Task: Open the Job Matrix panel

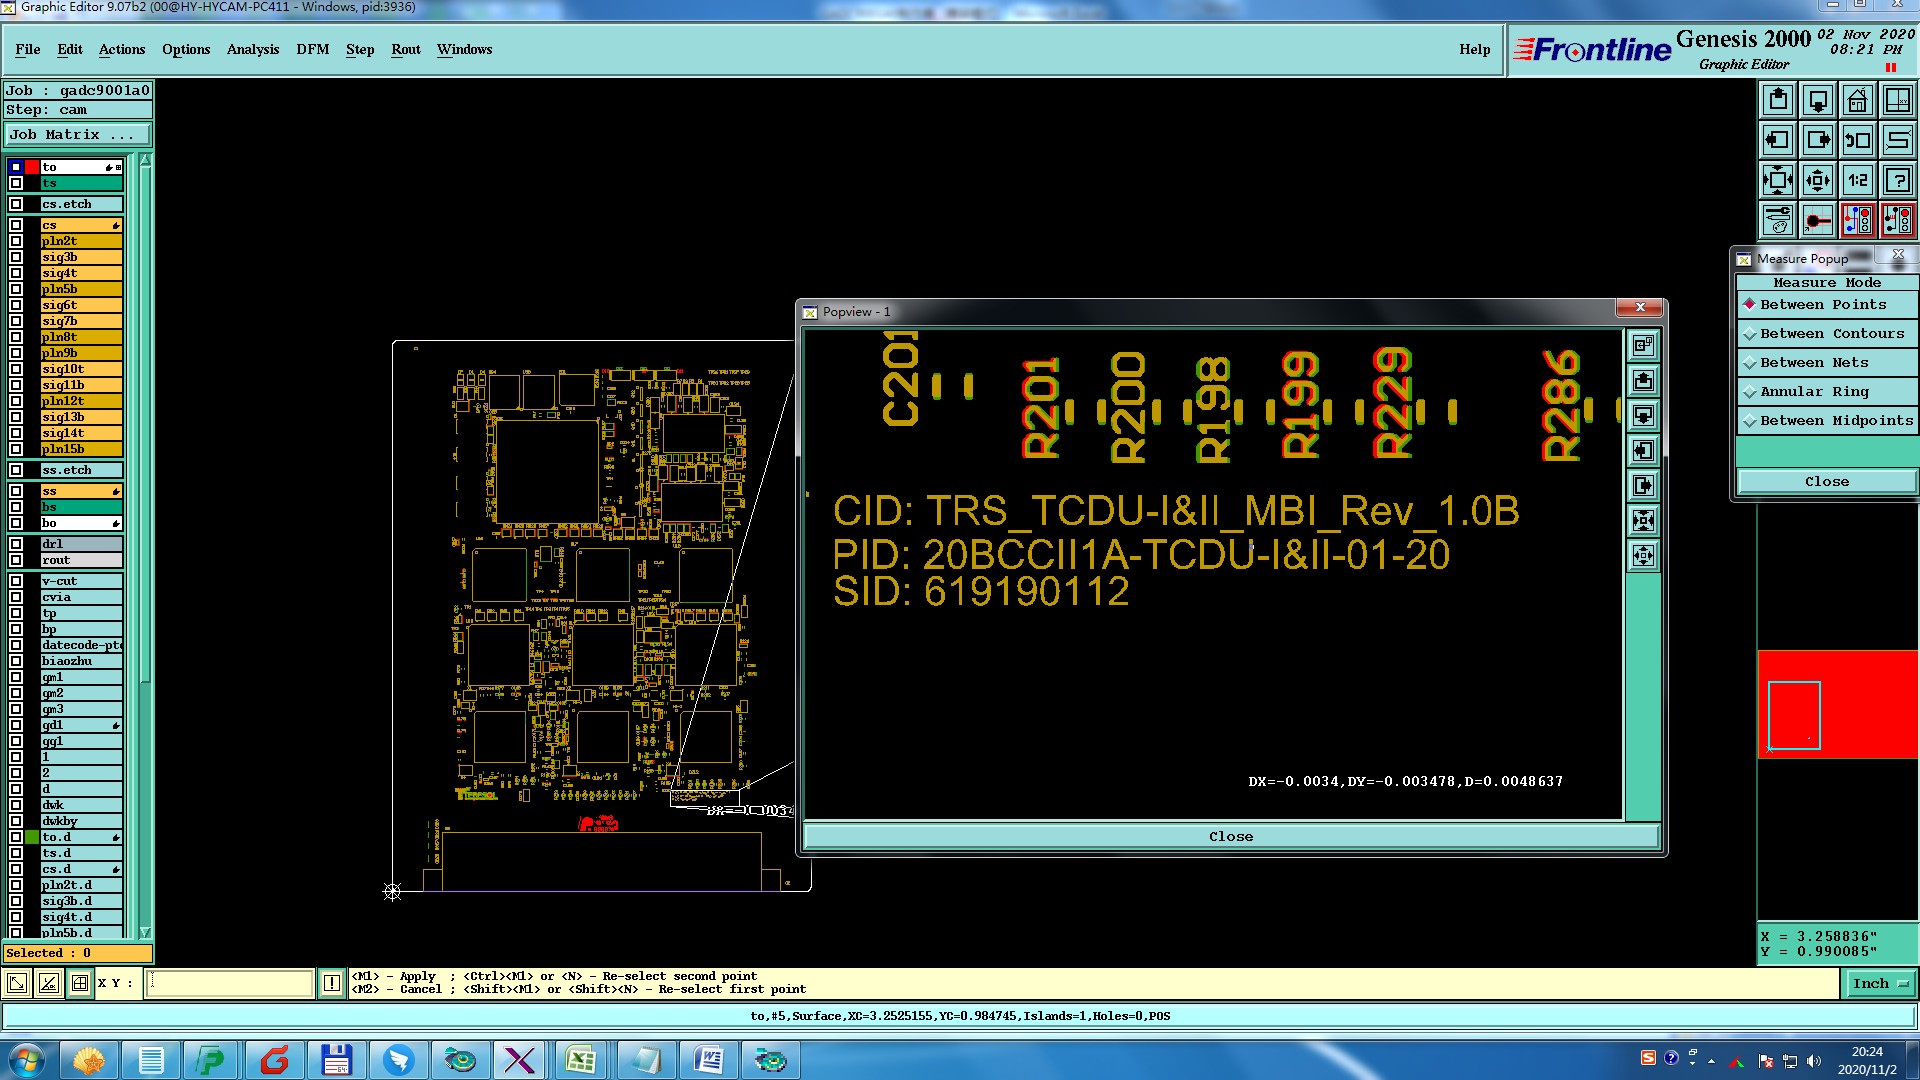Action: (x=77, y=135)
